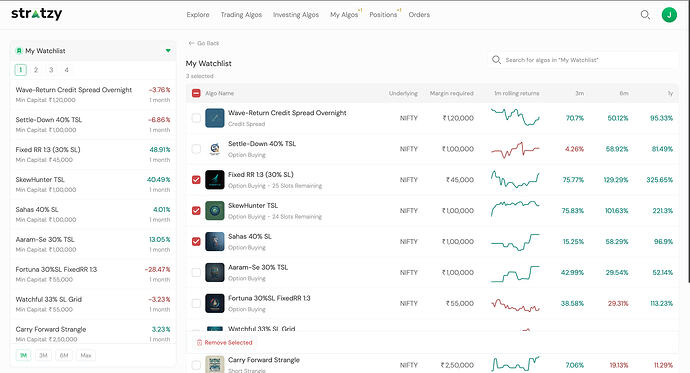Sort by 1m rolling returns column header
Viewport: 690px width, 373px height.
(x=517, y=93)
